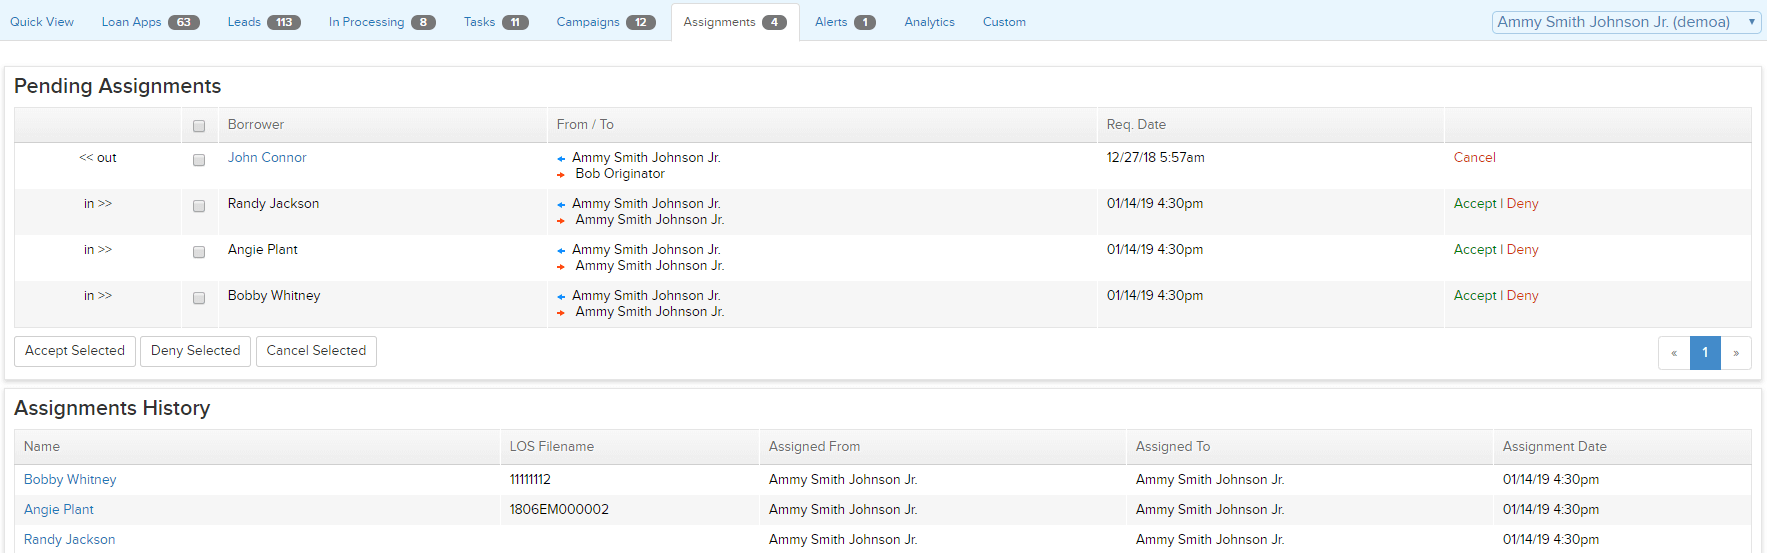Open Bobby Whitney in Assignments History
The image size is (1767, 553).
(70, 480)
